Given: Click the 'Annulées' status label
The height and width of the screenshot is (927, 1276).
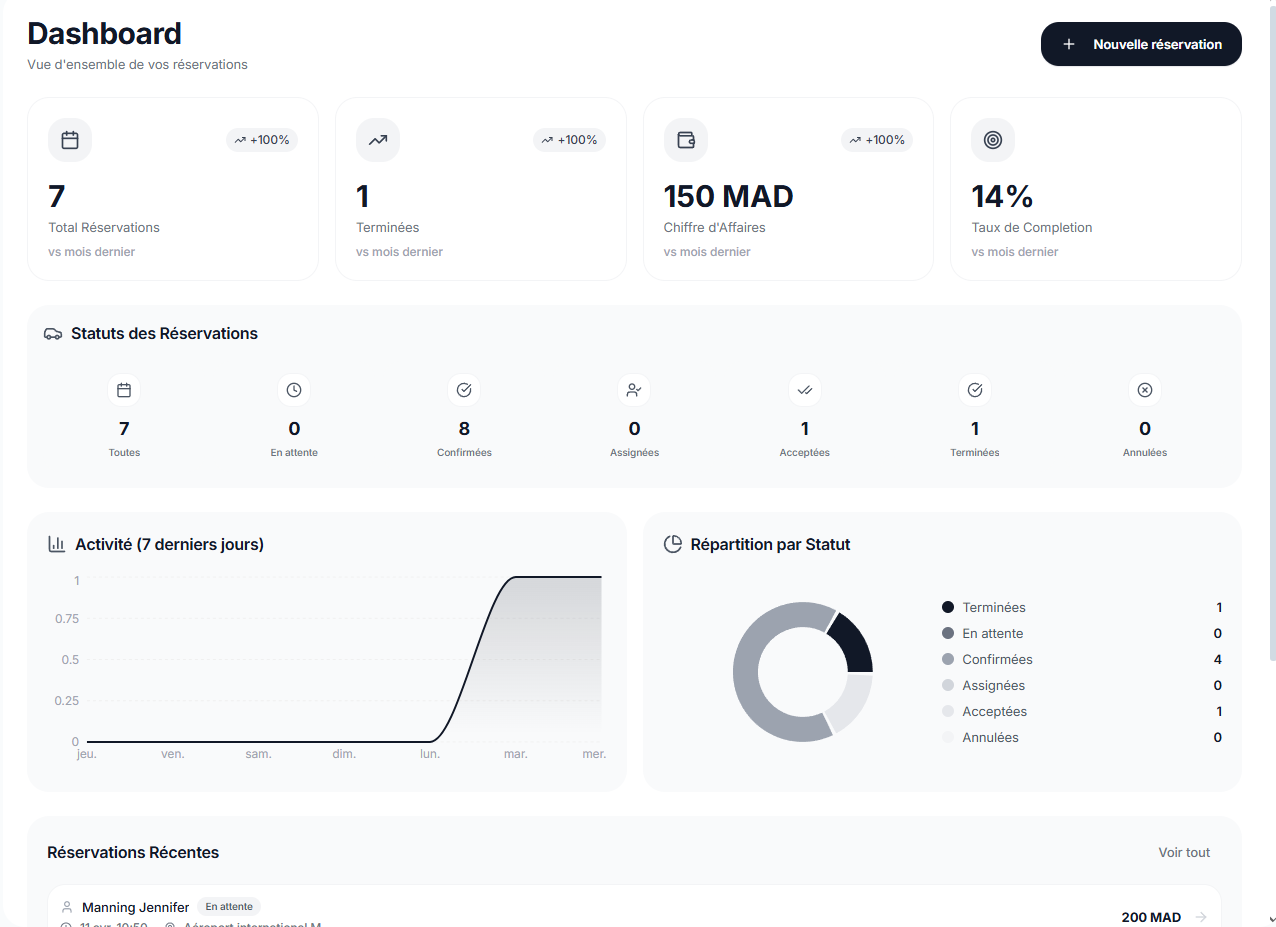Looking at the screenshot, I should (1145, 452).
